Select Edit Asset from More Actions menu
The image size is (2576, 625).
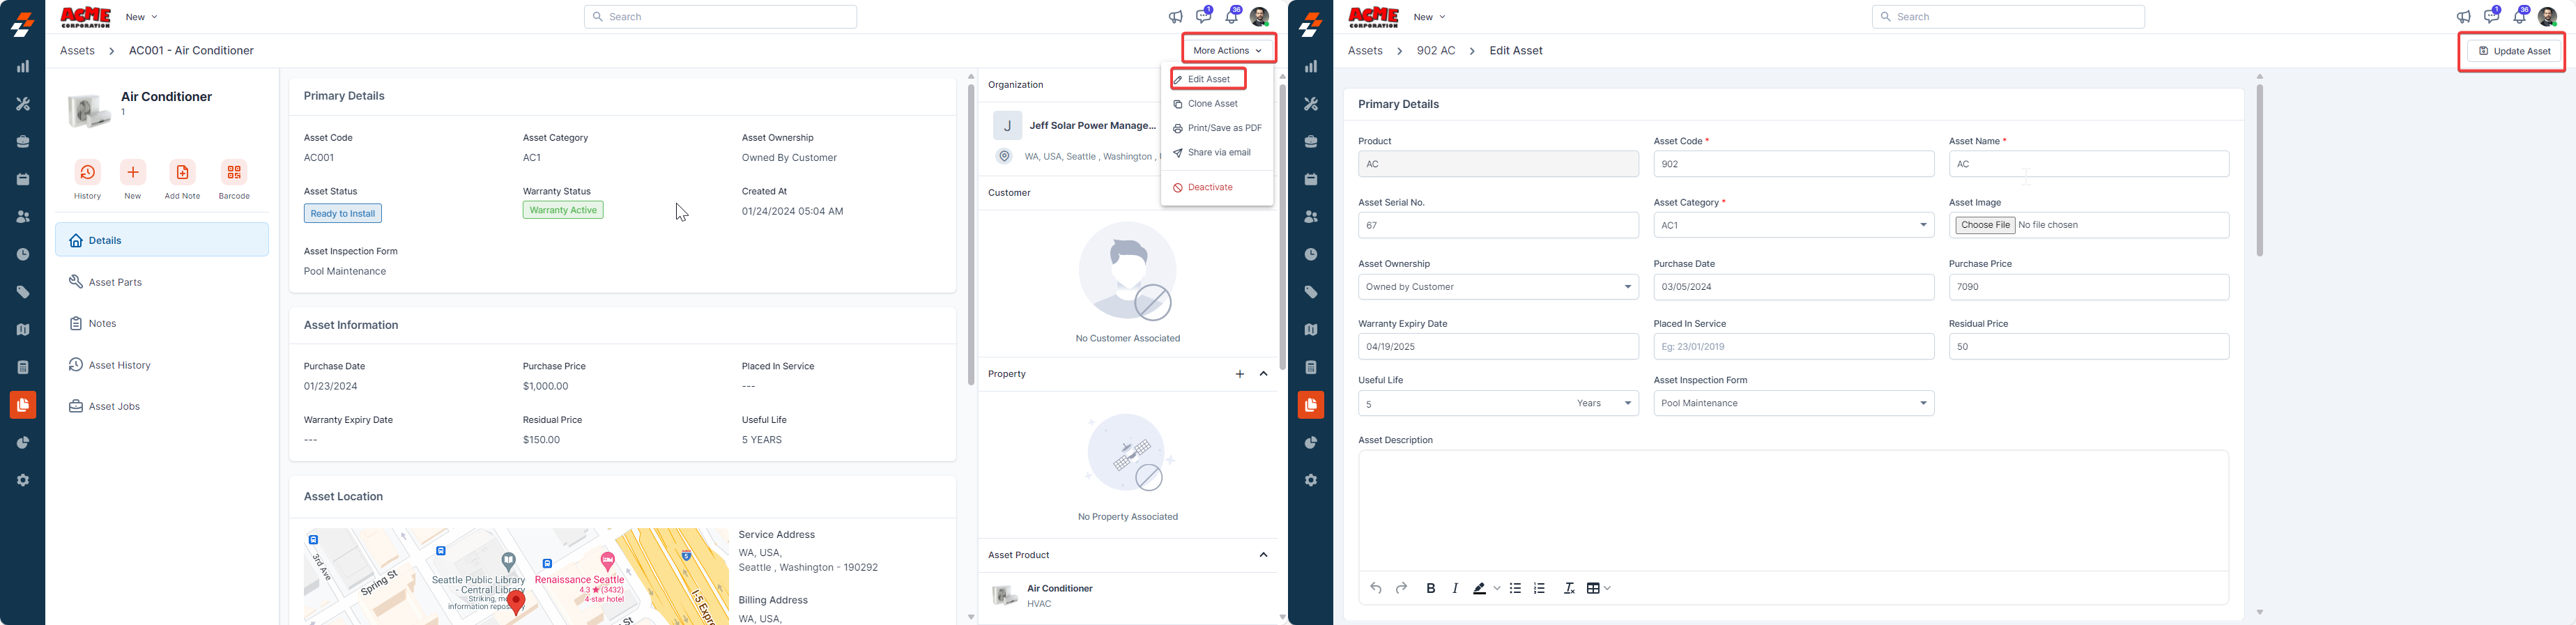pyautogui.click(x=1208, y=79)
